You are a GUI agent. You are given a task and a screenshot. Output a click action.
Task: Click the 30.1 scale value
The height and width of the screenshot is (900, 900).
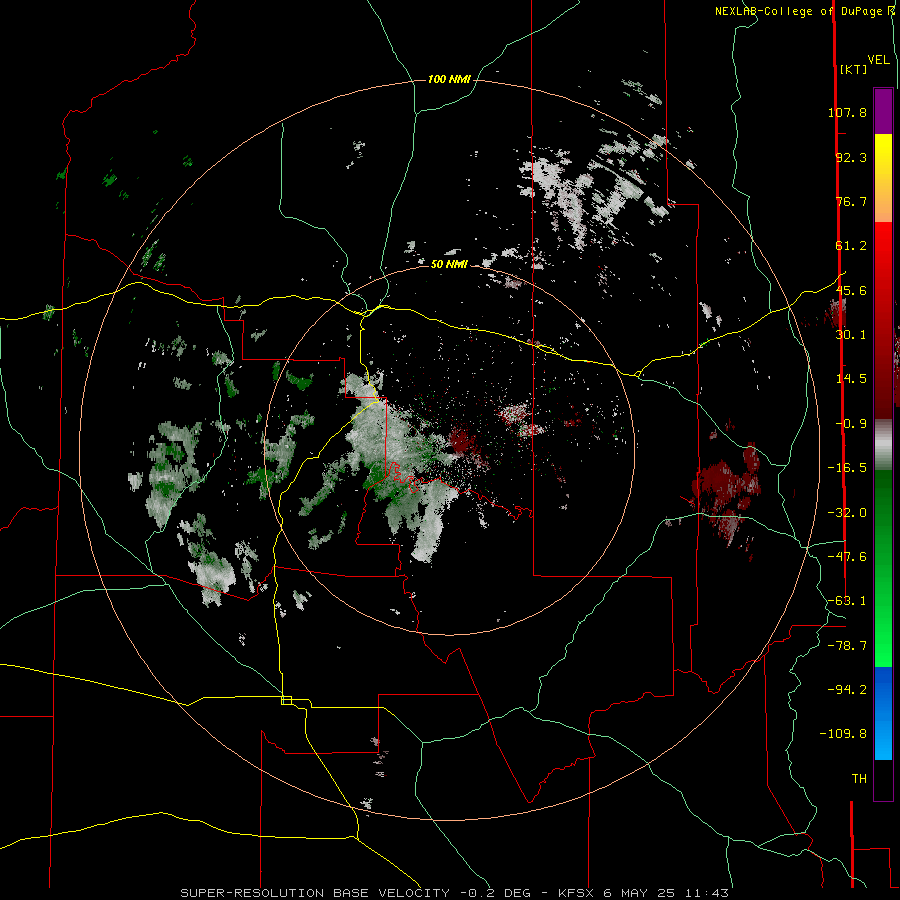point(851,335)
